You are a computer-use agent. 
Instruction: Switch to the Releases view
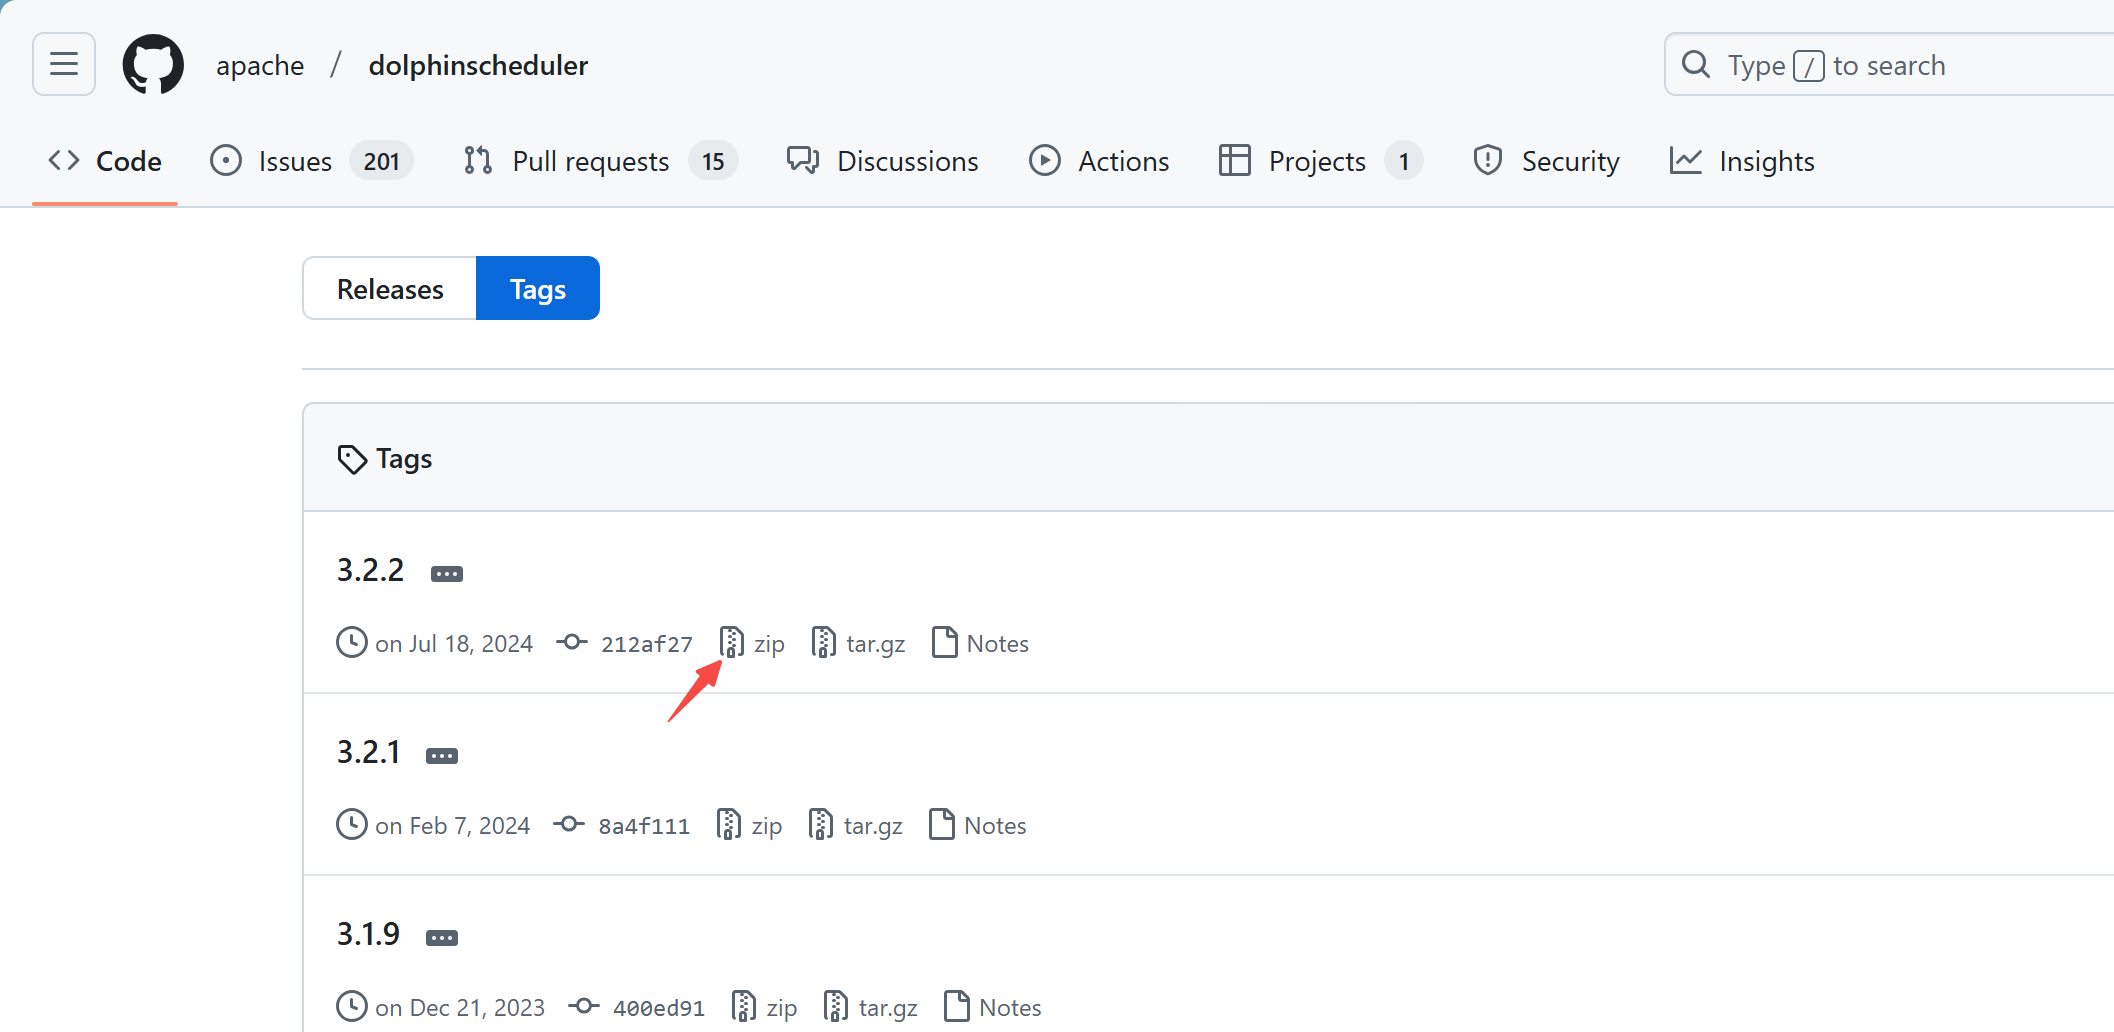[390, 289]
